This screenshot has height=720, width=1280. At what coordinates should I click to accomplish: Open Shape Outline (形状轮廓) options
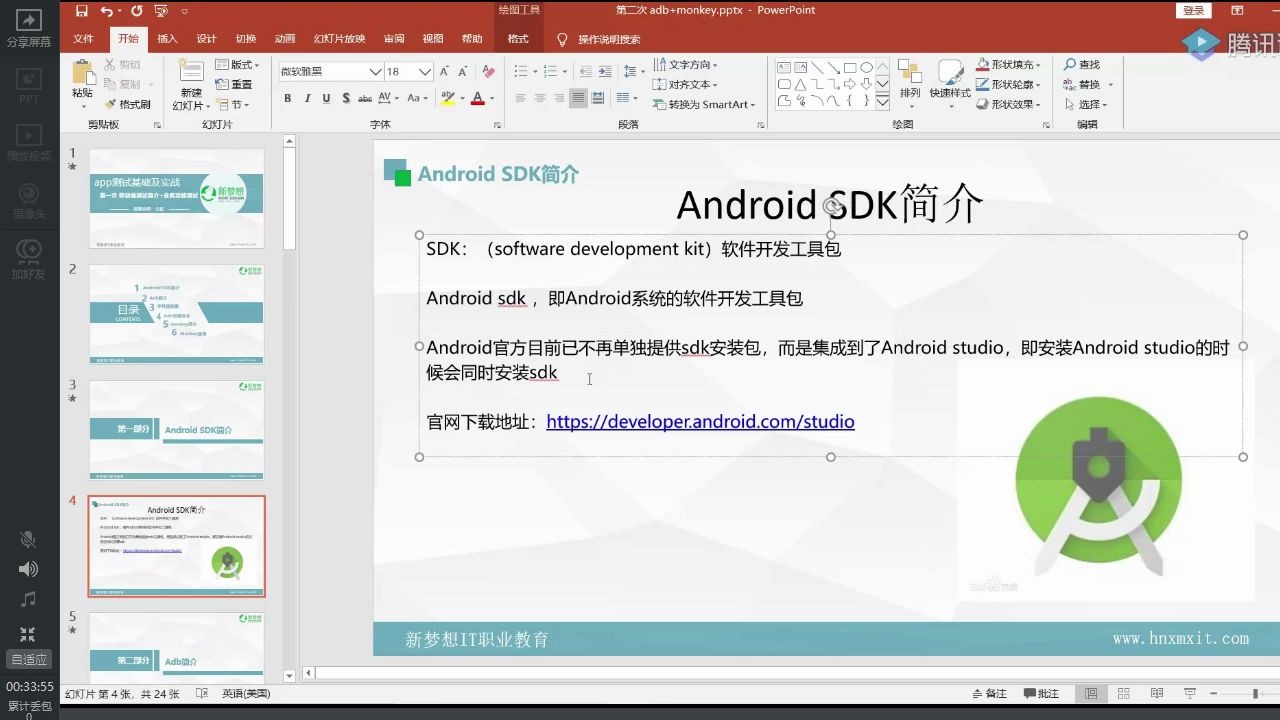tap(1009, 85)
